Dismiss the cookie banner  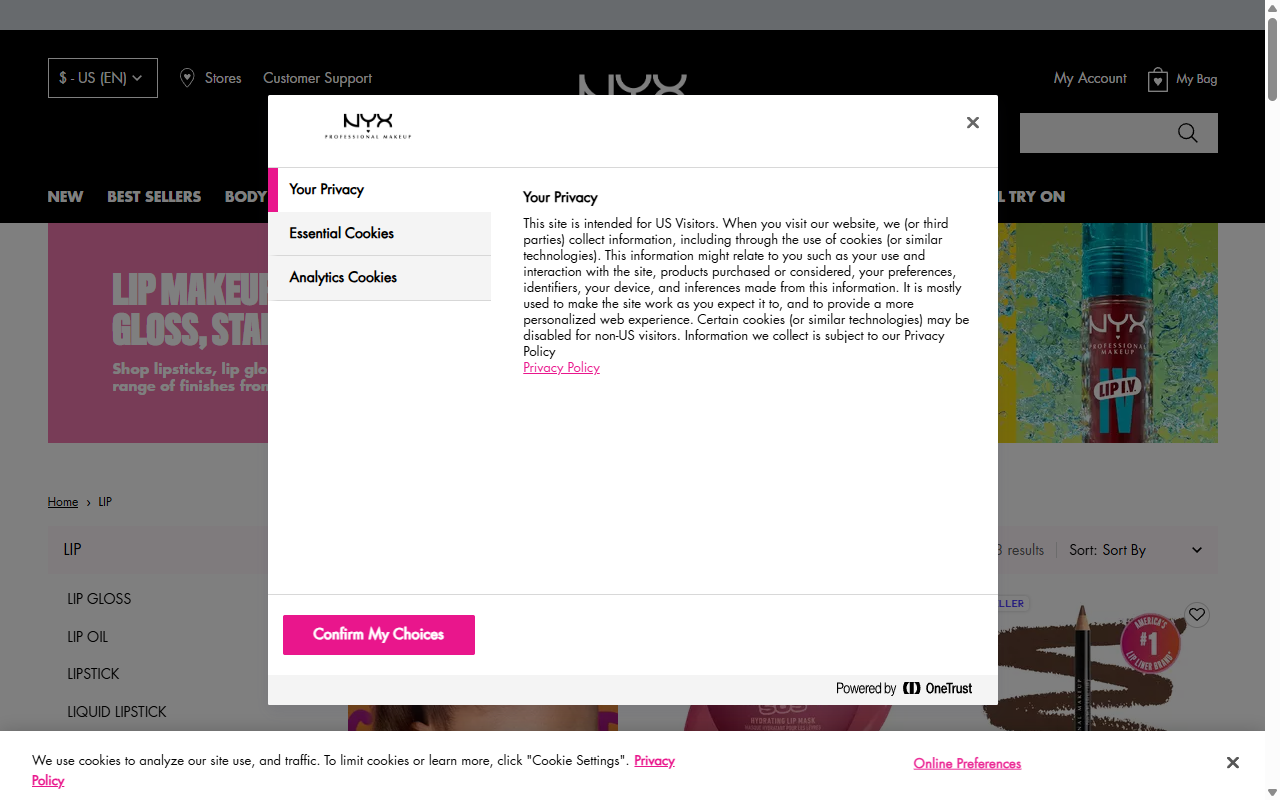[1233, 763]
